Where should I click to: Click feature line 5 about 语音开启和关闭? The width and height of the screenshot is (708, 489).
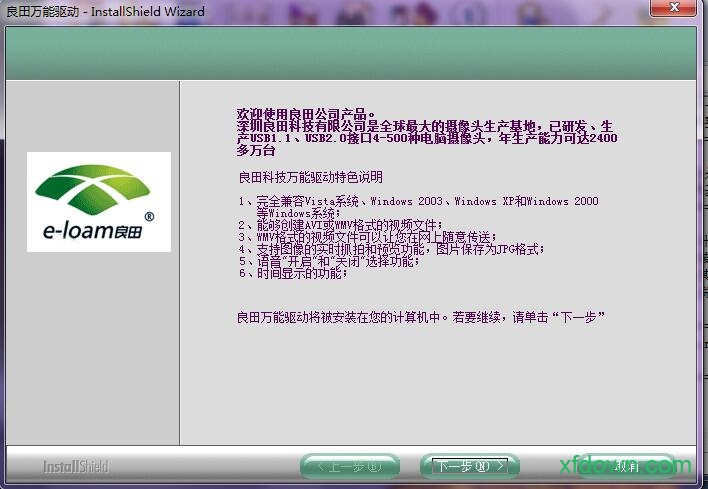(329, 261)
